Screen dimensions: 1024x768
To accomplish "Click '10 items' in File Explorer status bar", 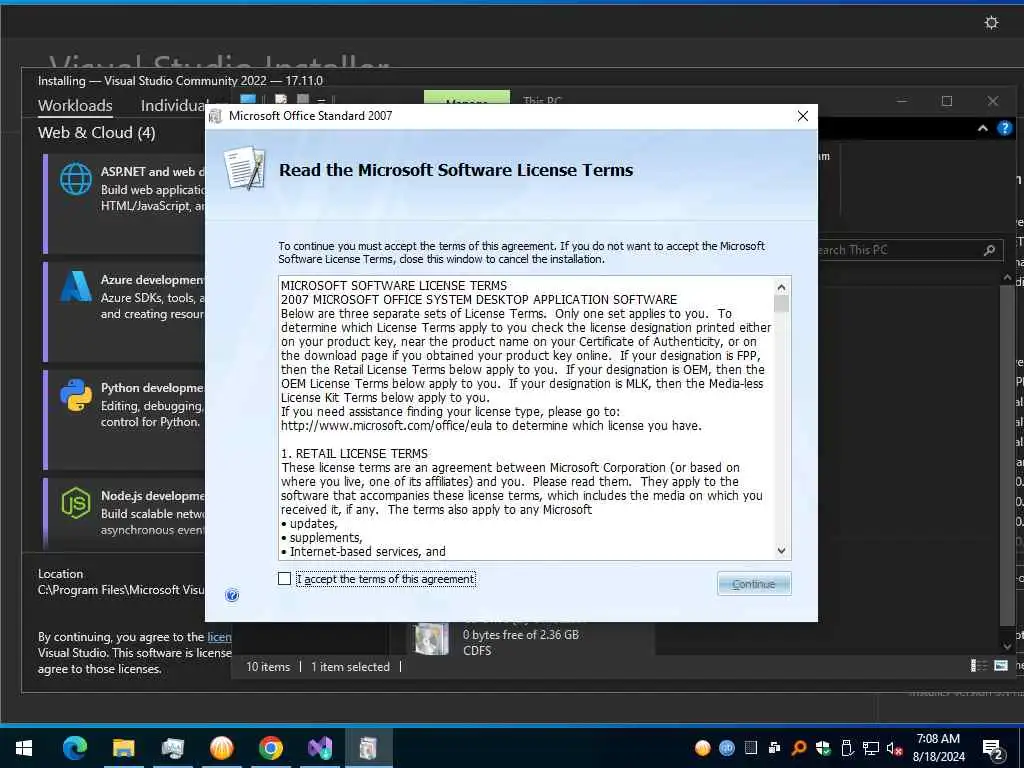I will click(x=268, y=667).
